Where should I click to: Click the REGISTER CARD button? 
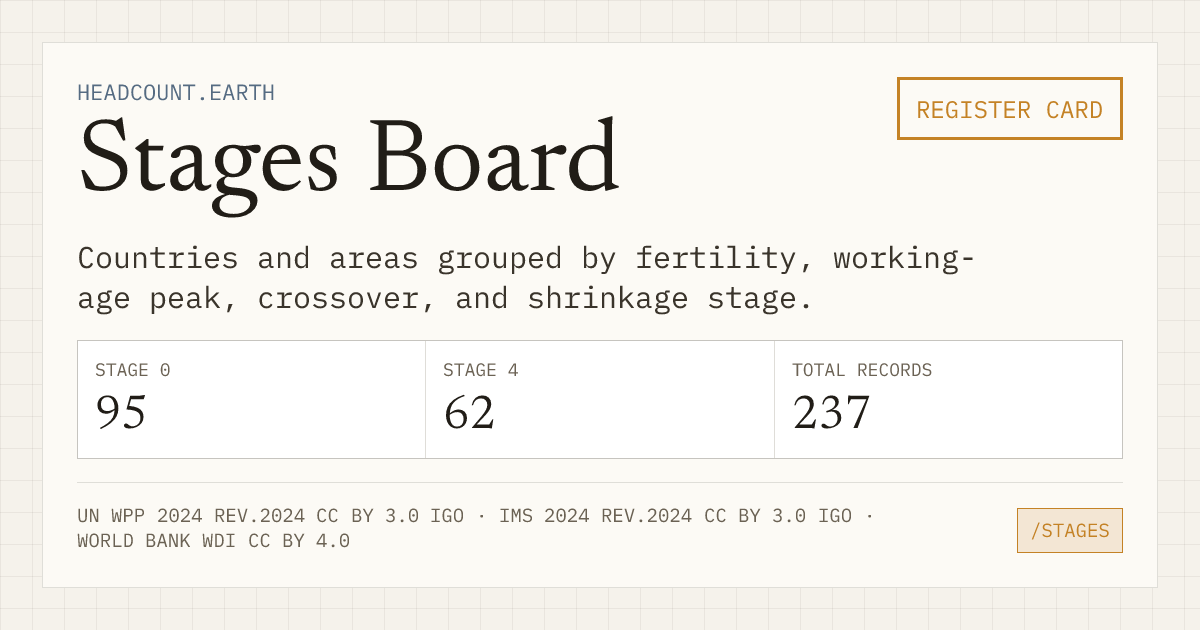click(1009, 109)
